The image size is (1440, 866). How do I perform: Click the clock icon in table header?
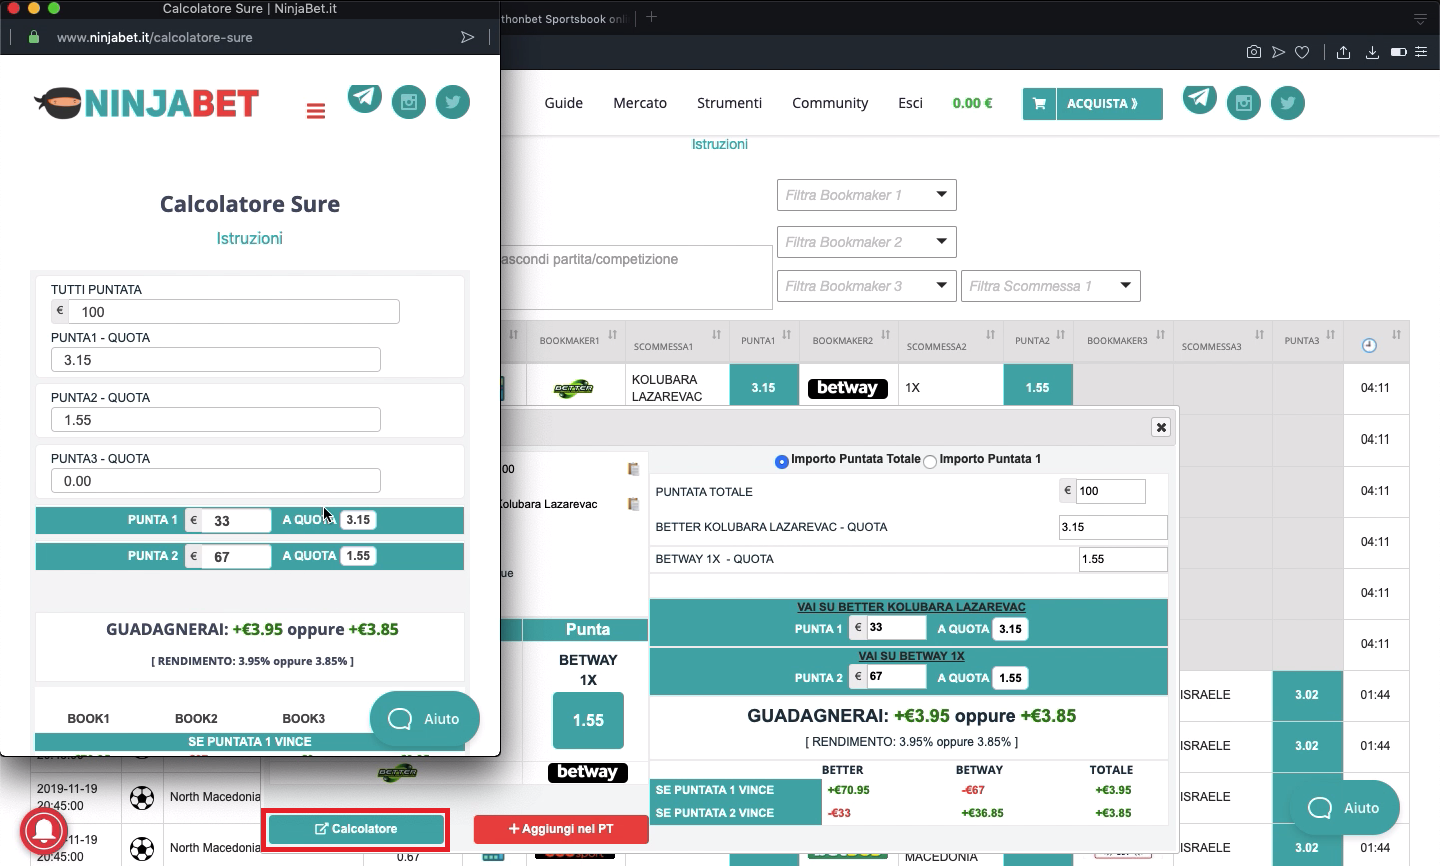(x=1369, y=345)
